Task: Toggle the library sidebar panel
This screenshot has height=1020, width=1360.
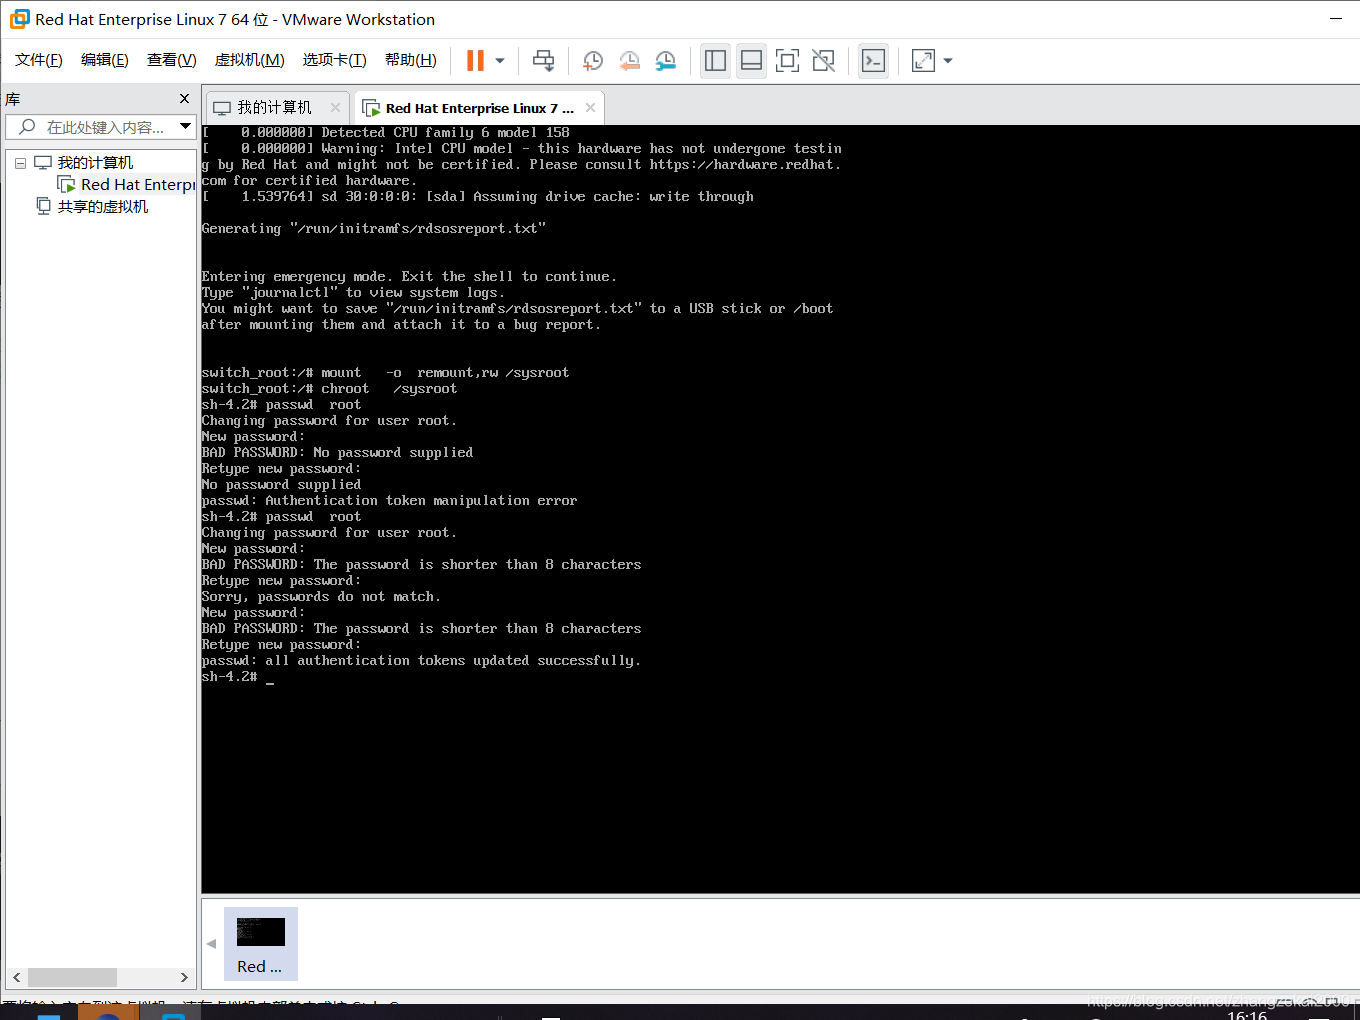Action: (x=715, y=61)
